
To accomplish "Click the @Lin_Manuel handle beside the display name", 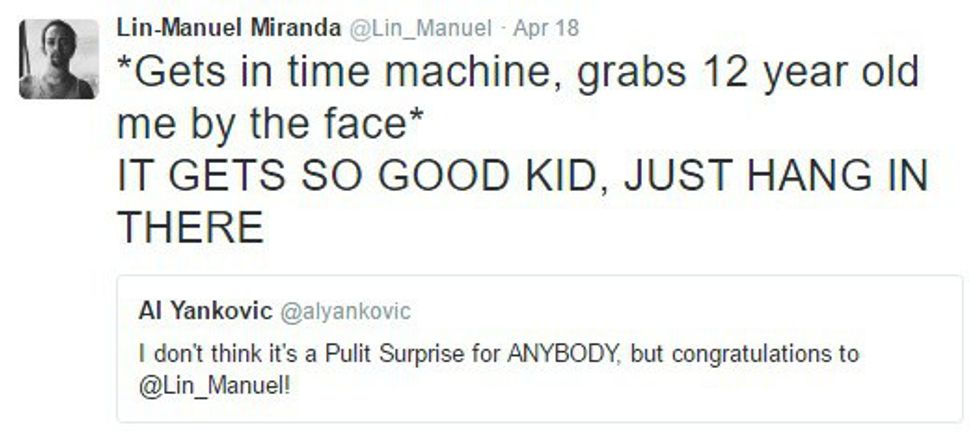I will pyautogui.click(x=419, y=28).
